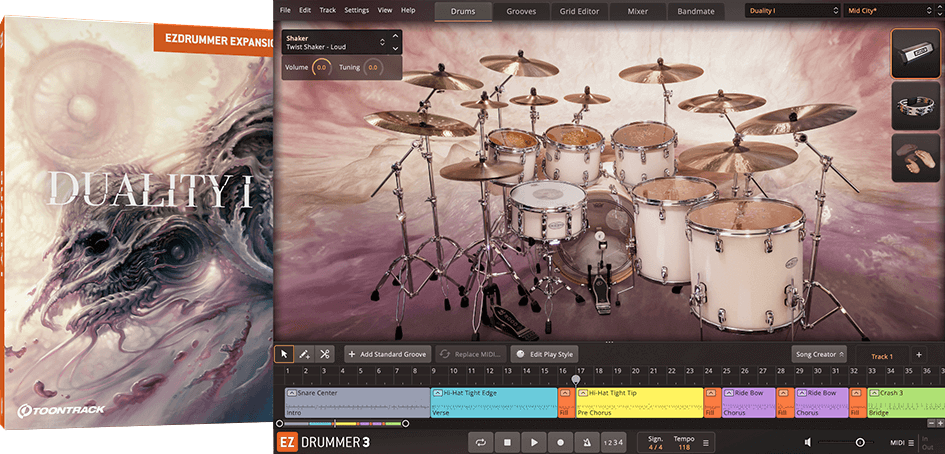Open the Settings menu
Screen dimensions: 945x454
[356, 10]
